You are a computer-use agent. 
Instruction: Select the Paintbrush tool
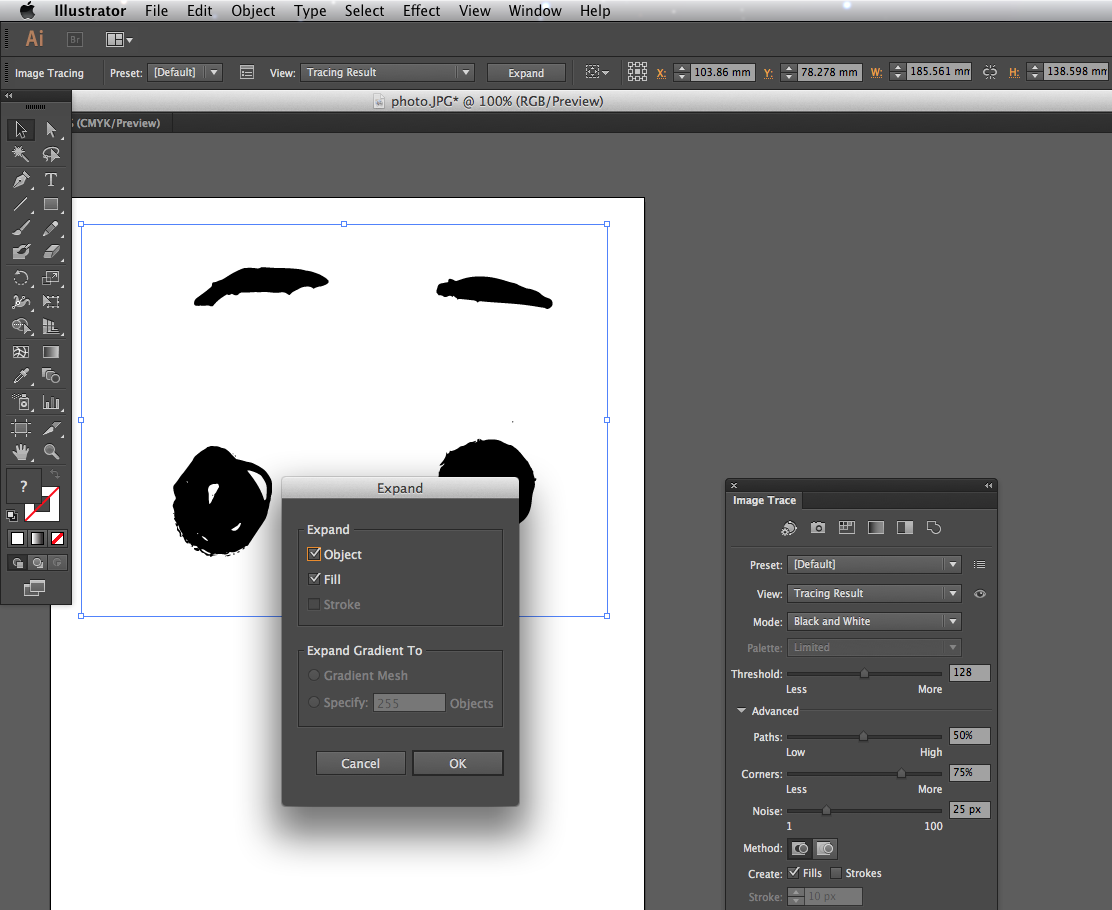(20, 228)
